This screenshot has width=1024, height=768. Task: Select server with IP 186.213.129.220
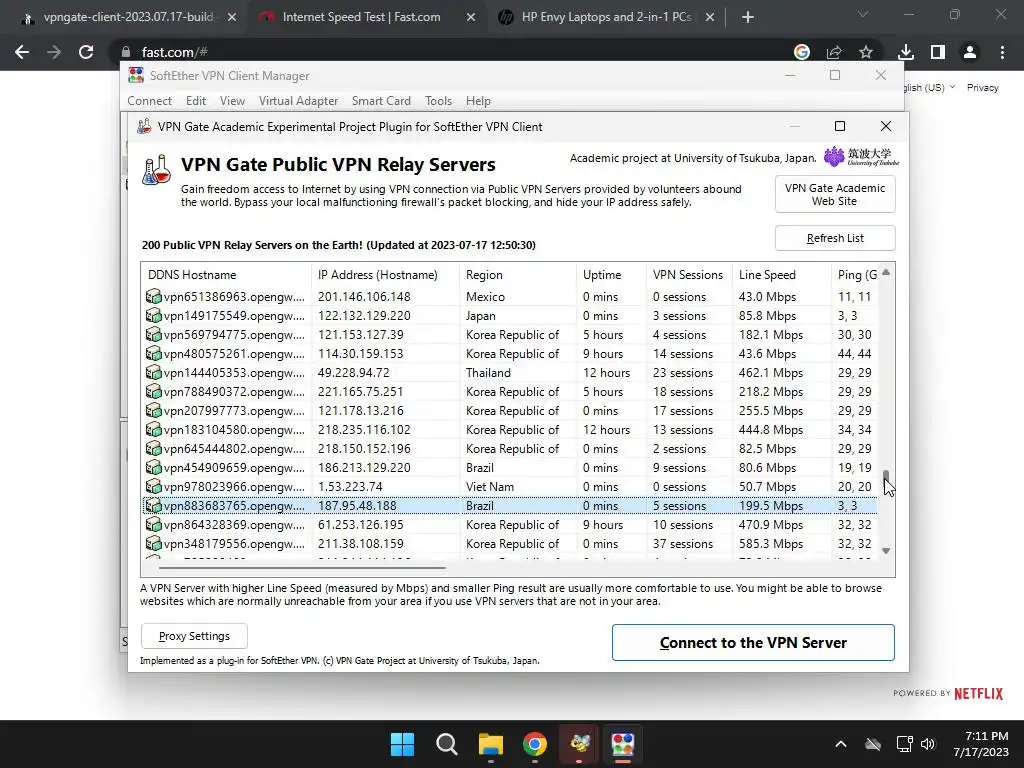point(509,468)
